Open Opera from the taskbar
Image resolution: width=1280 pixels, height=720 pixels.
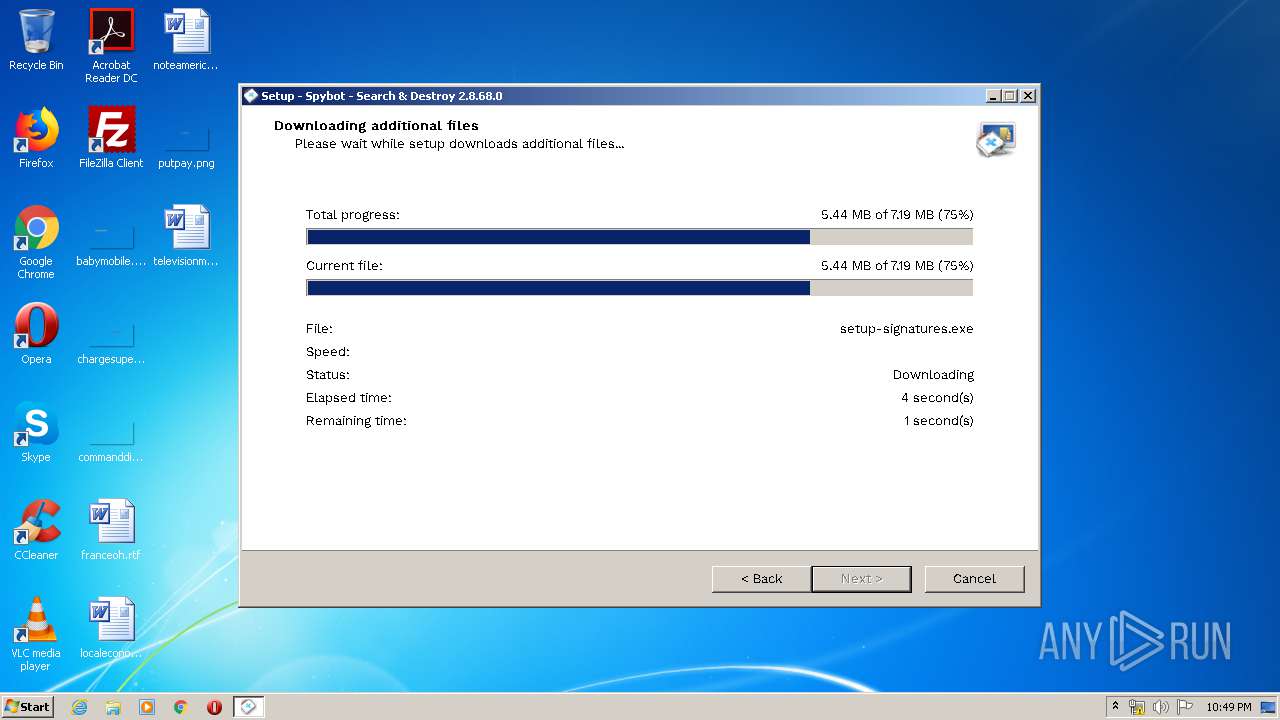[x=214, y=707]
